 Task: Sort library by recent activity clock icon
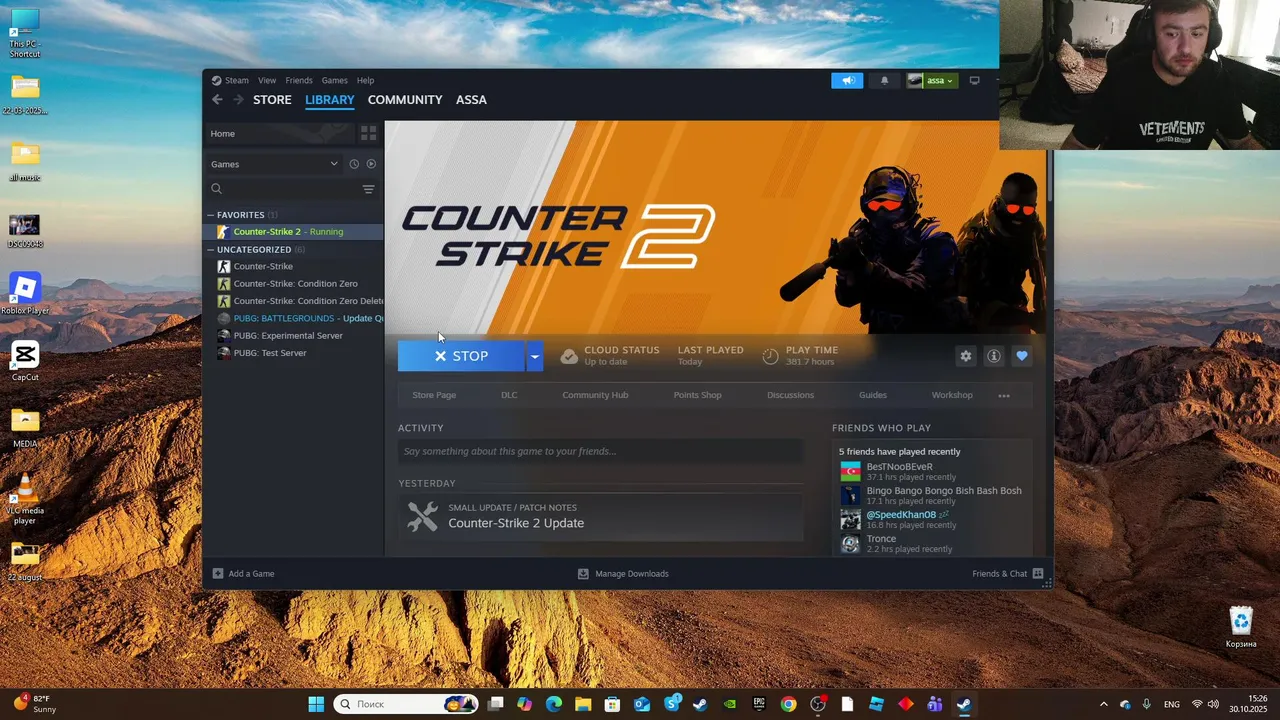[x=353, y=164]
